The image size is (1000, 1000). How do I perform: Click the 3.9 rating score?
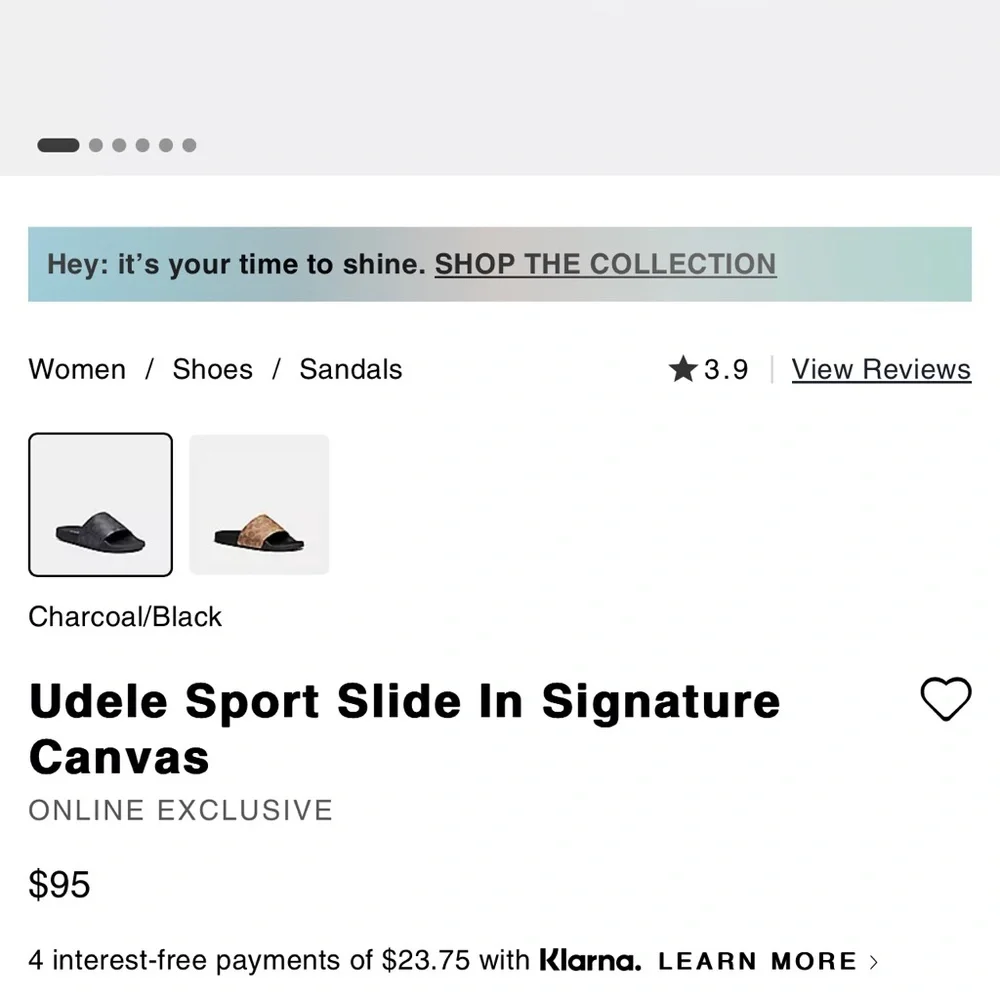point(726,369)
